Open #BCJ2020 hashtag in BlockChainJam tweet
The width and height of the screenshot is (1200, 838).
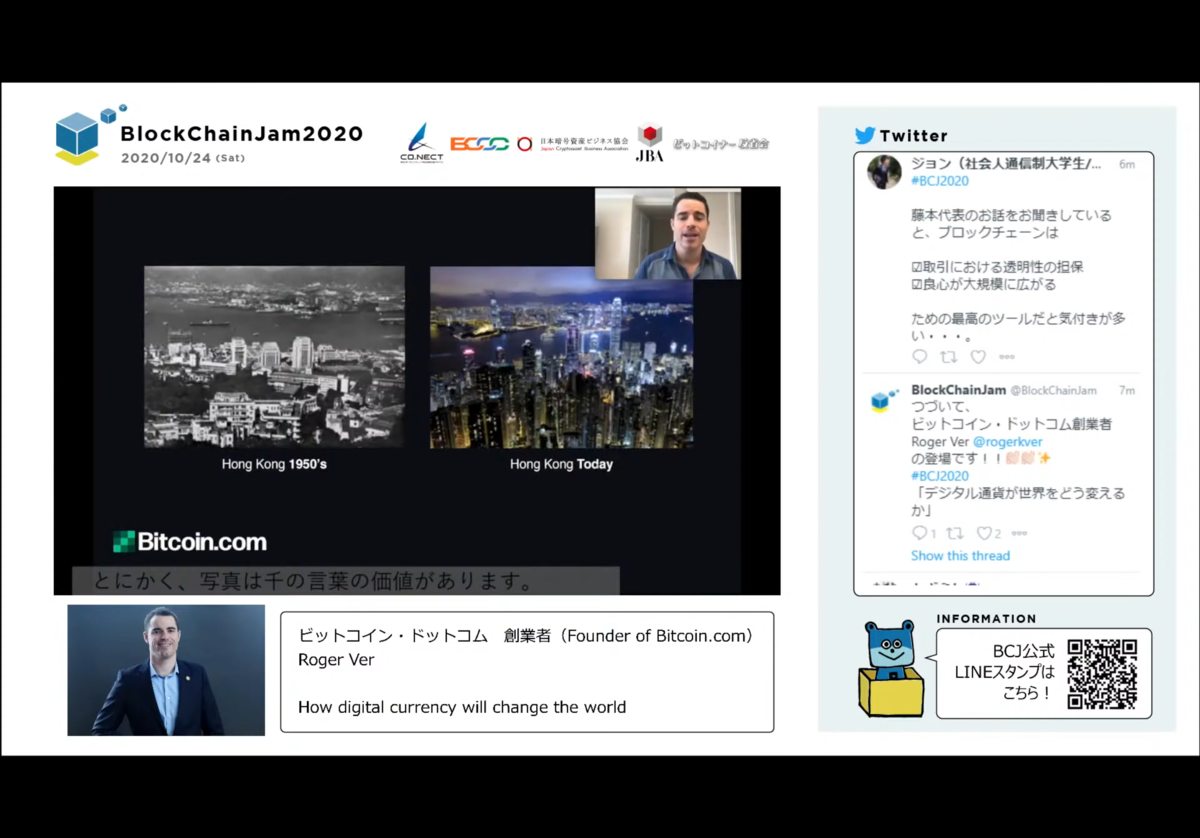point(939,476)
